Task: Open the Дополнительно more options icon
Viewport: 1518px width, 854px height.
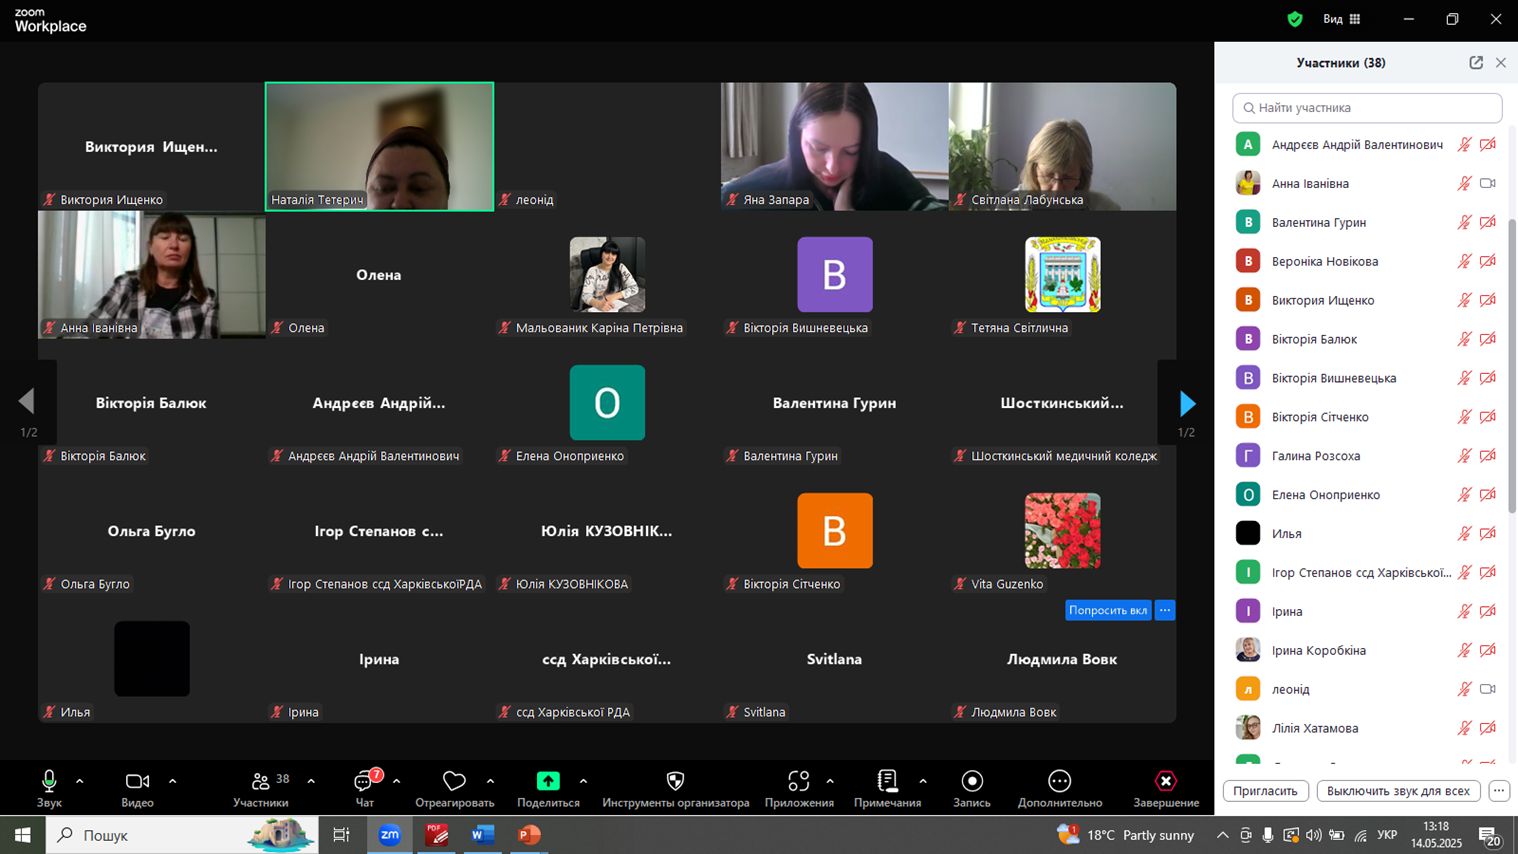Action: pyautogui.click(x=1059, y=781)
